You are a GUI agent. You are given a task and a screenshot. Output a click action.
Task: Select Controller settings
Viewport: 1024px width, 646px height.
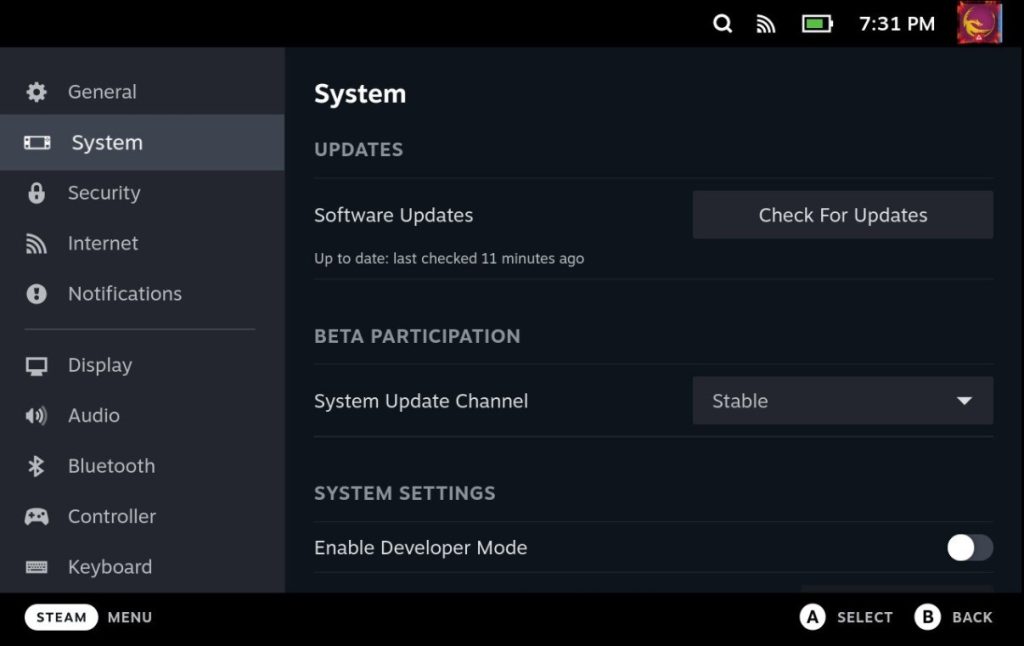pyautogui.click(x=142, y=517)
